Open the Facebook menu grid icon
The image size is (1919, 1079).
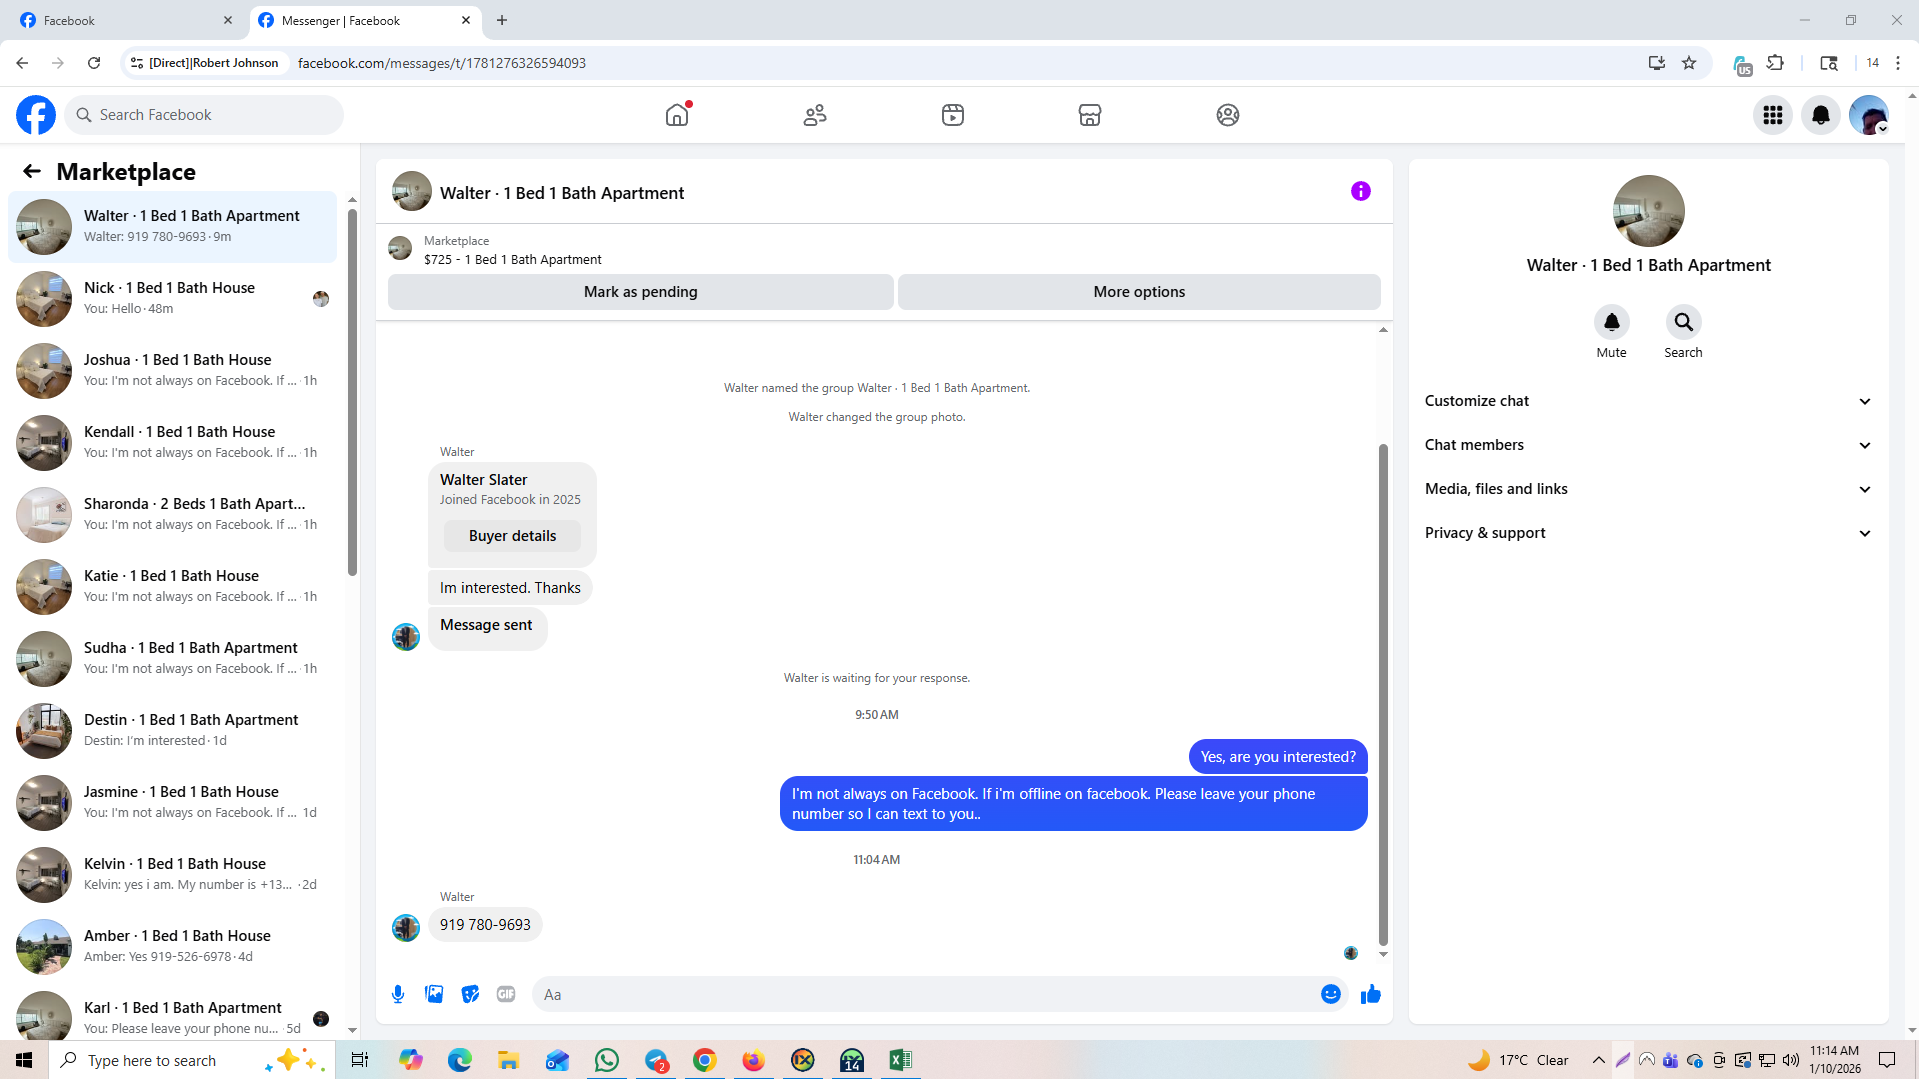pos(1773,115)
